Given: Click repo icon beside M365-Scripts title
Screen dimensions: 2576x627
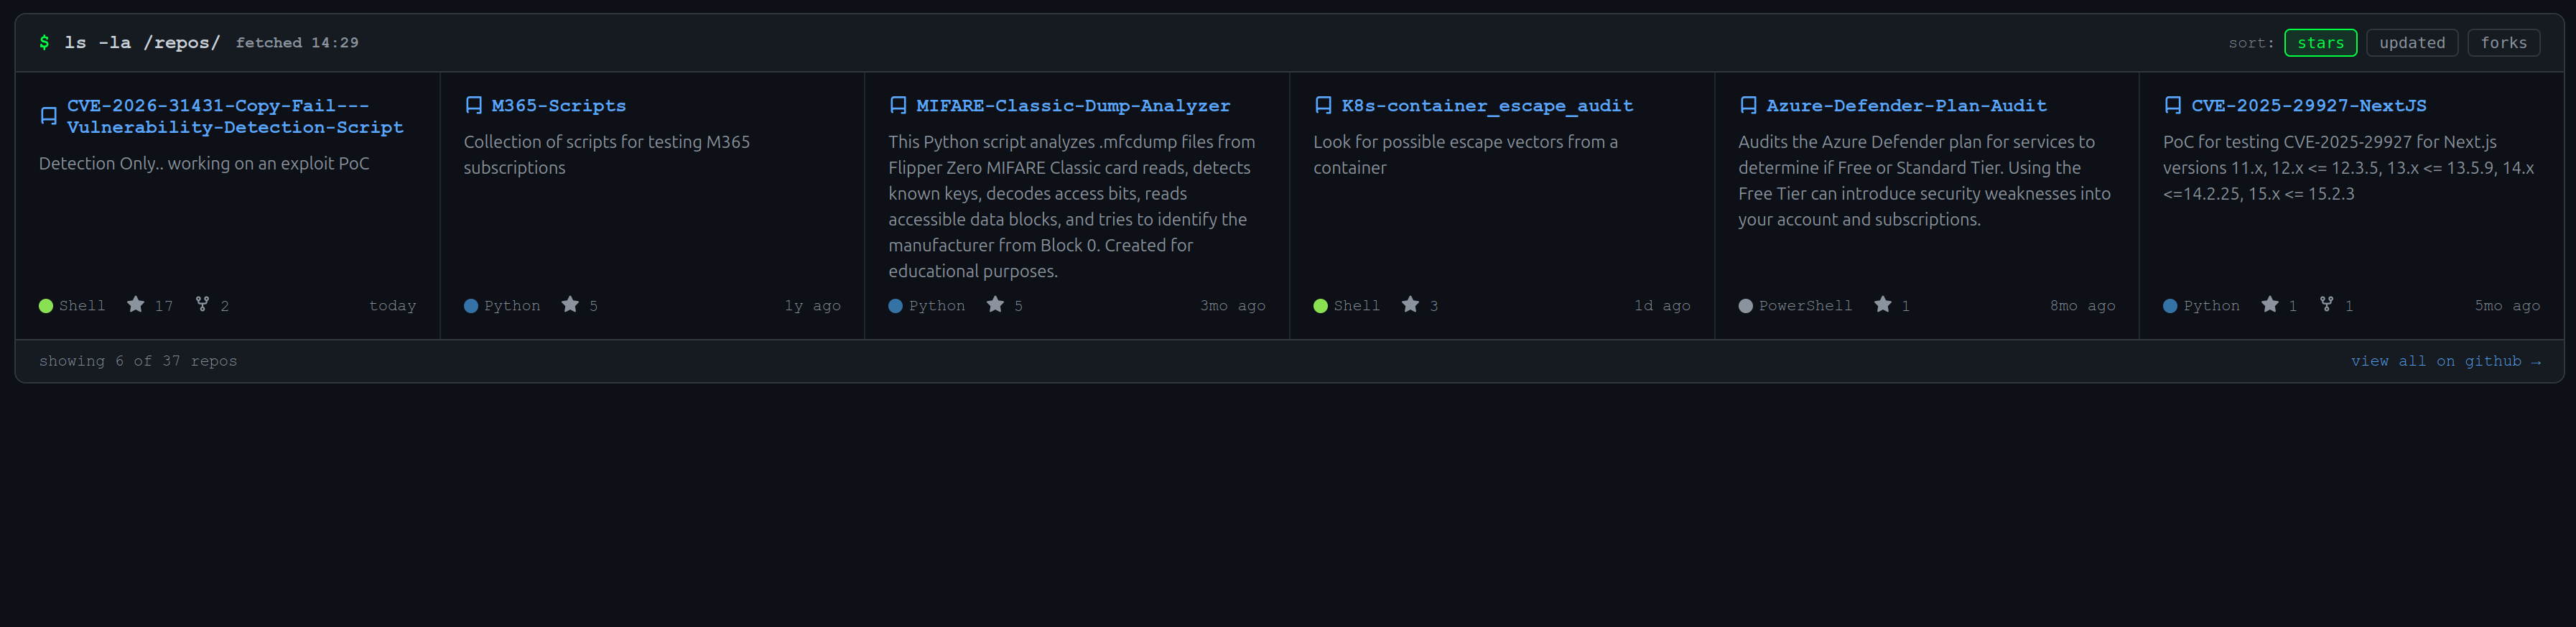Looking at the screenshot, I should (473, 105).
